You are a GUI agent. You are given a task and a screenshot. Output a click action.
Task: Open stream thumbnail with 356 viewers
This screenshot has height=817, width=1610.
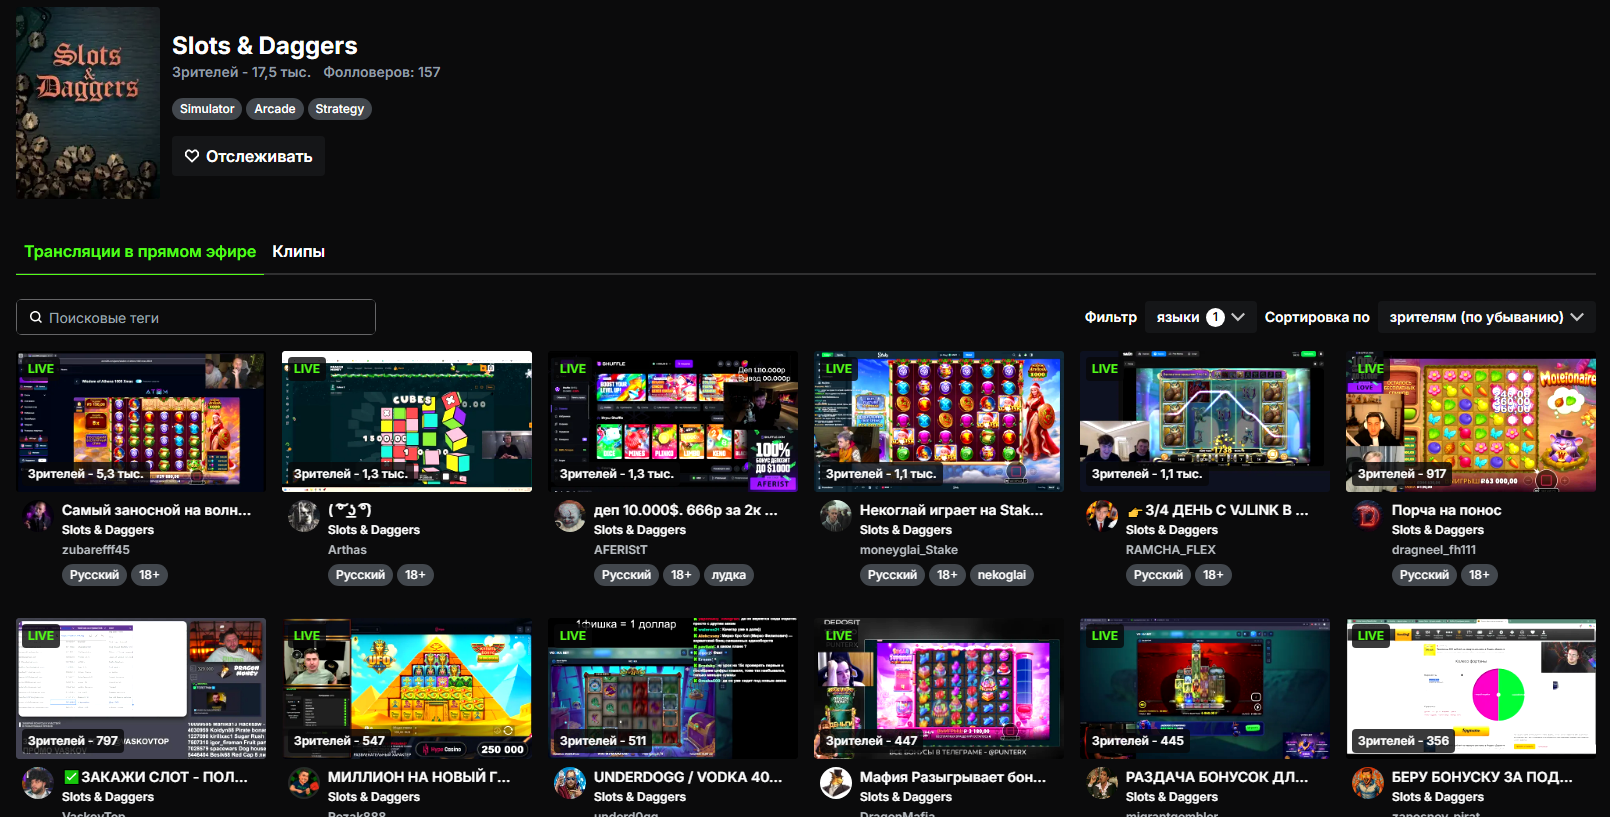coord(1471,688)
